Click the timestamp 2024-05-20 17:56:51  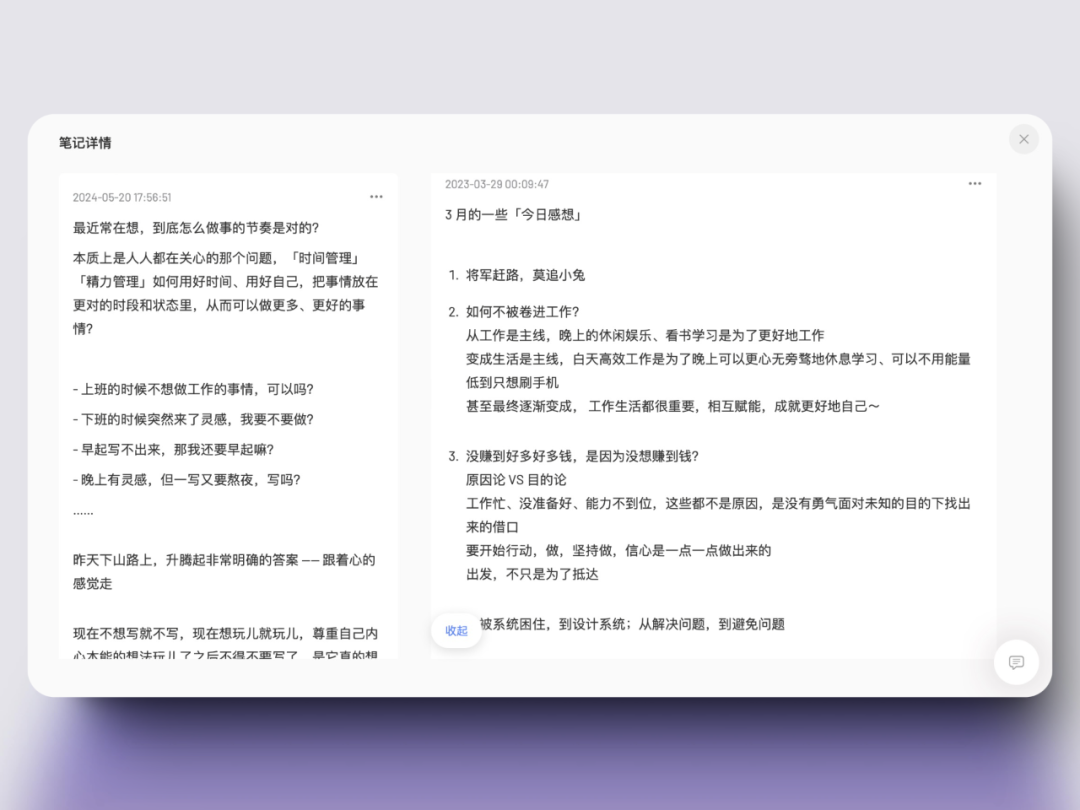tap(122, 198)
